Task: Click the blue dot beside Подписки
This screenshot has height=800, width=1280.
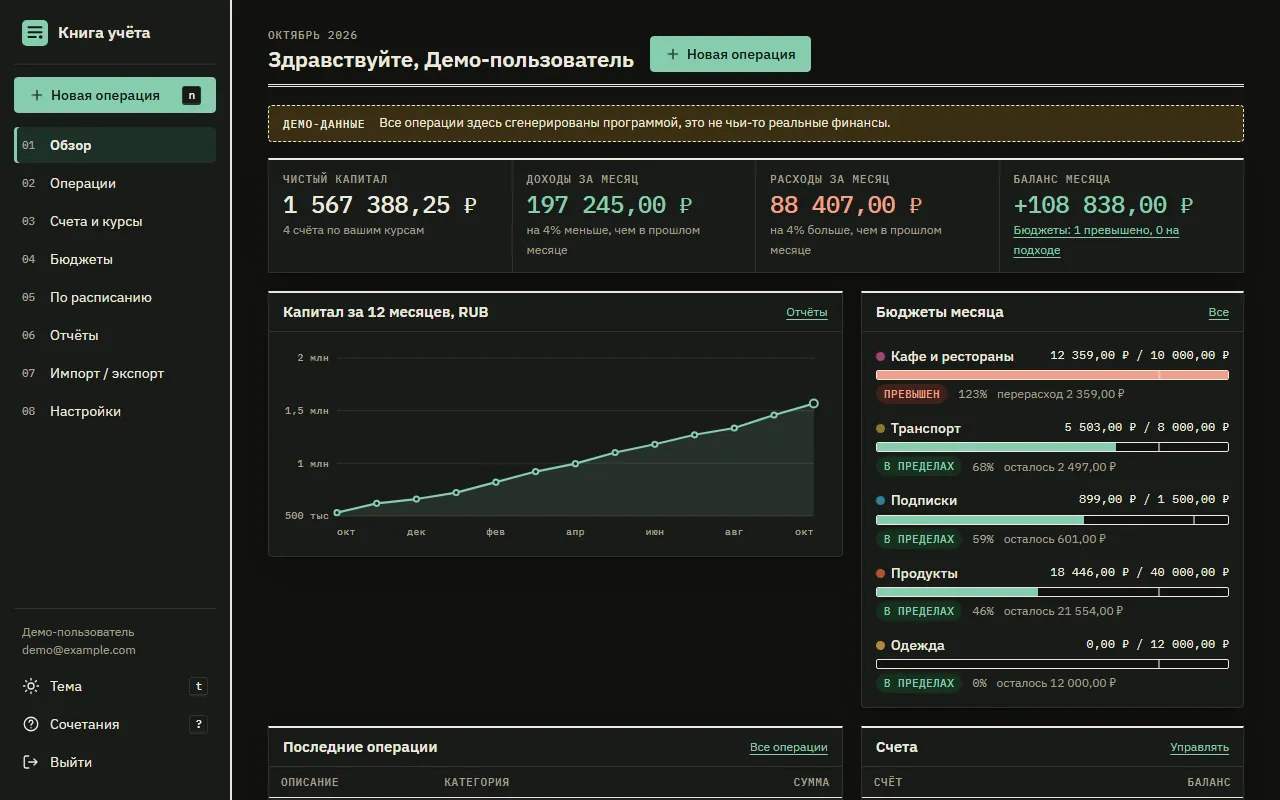Action: [880, 500]
